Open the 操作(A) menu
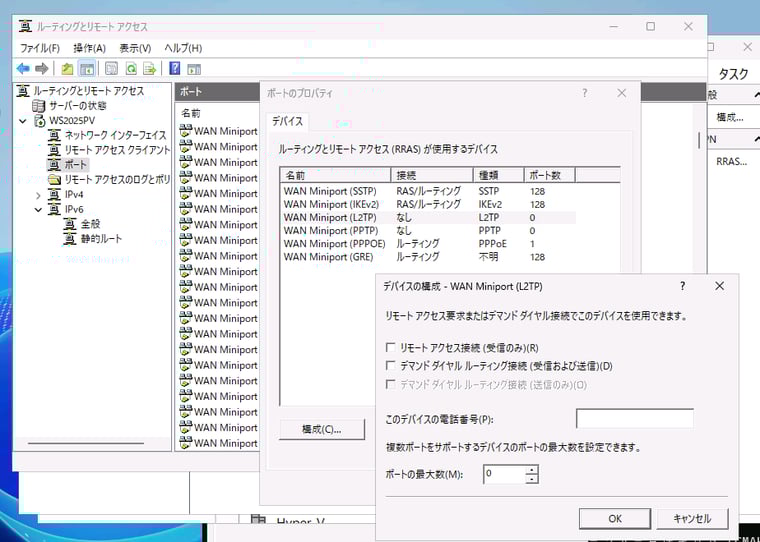 [89, 48]
